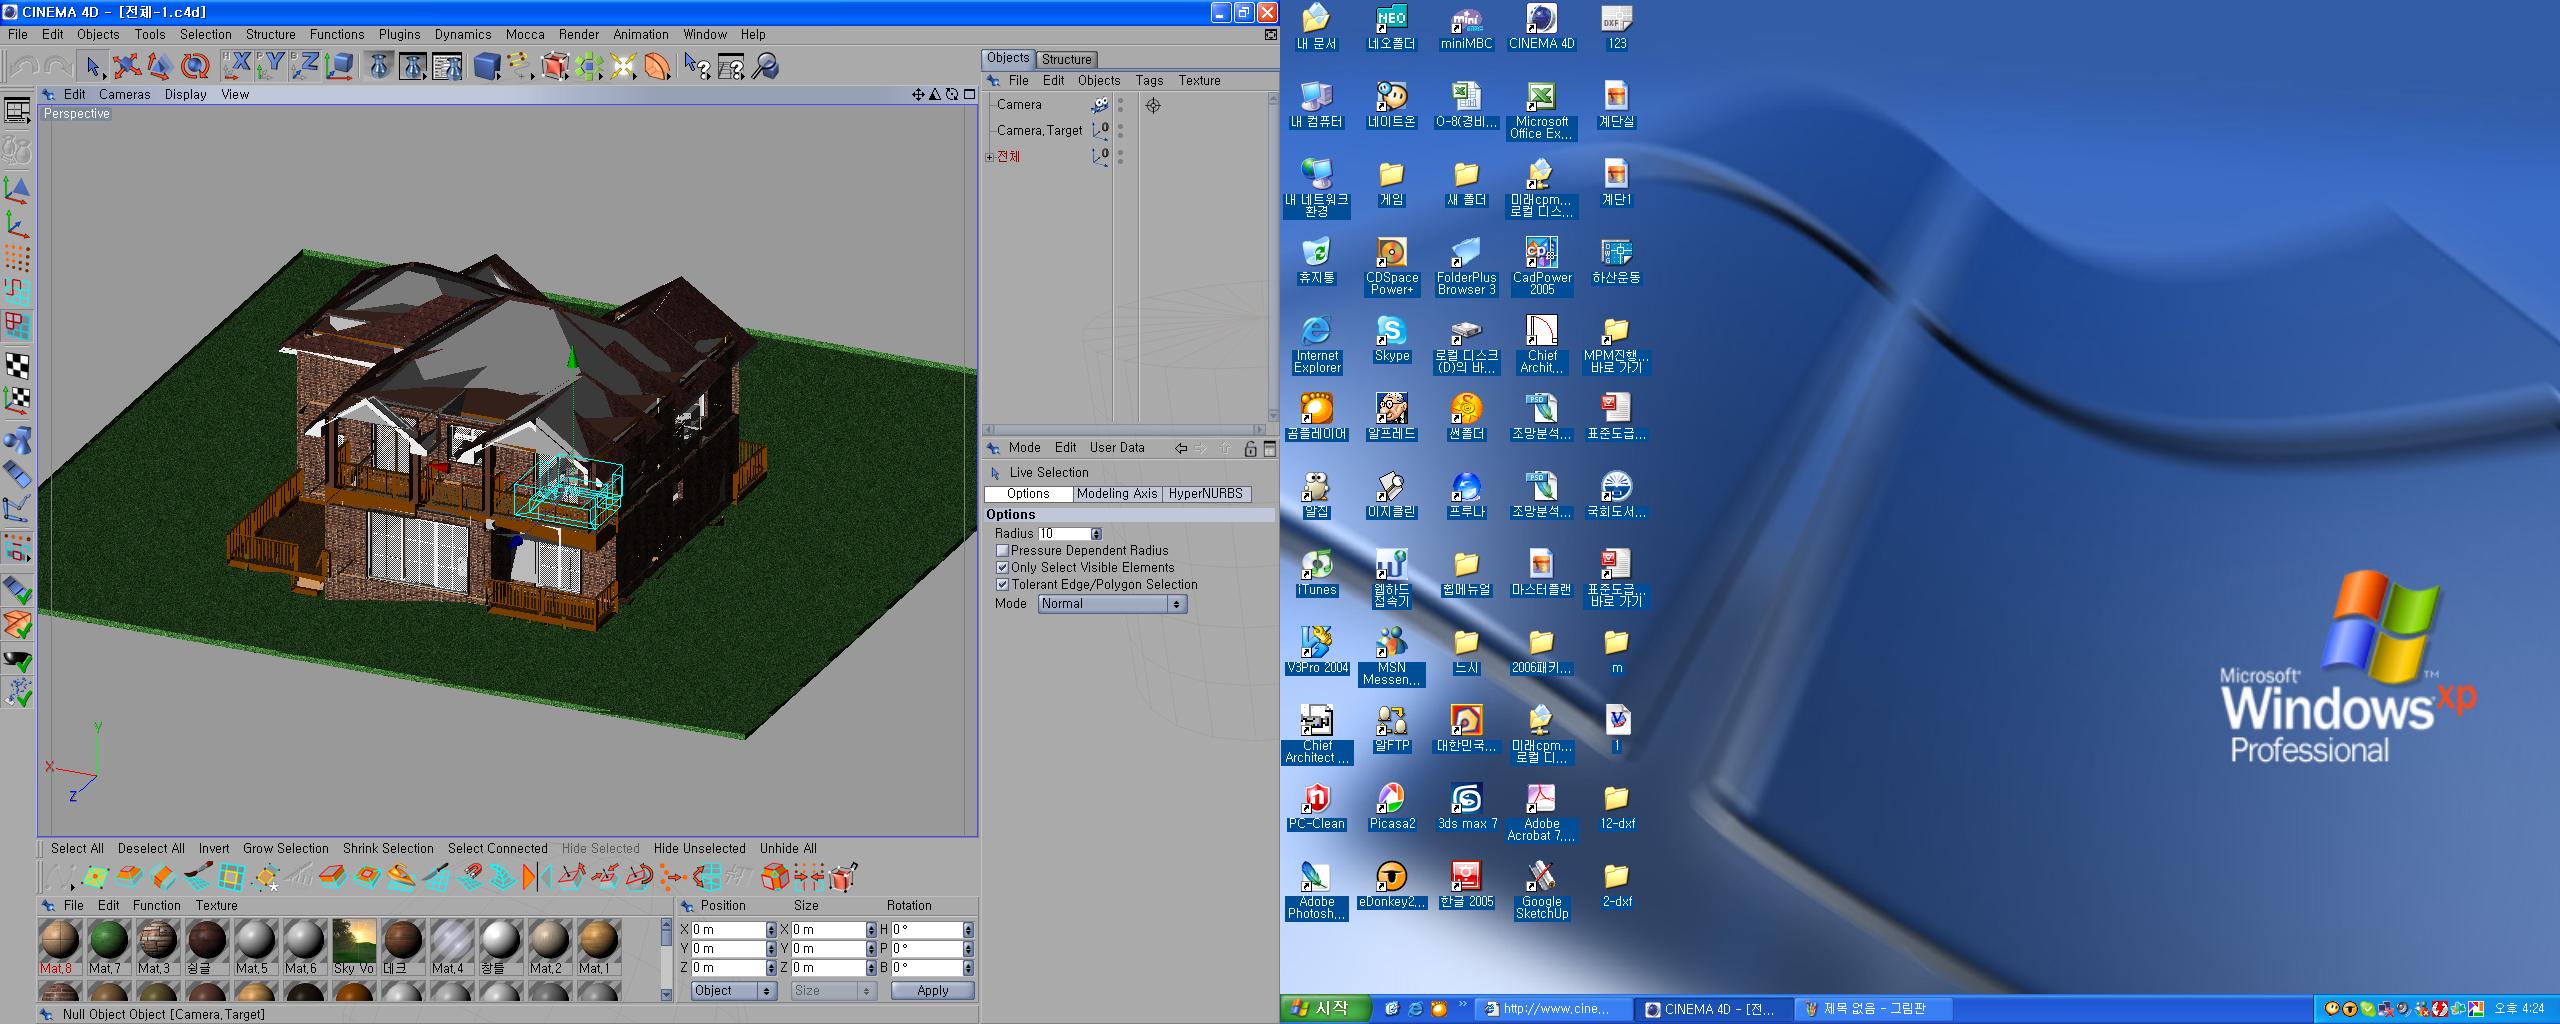The width and height of the screenshot is (2560, 1024).
Task: Open the Add Cube primitive icon
Action: pos(487,67)
